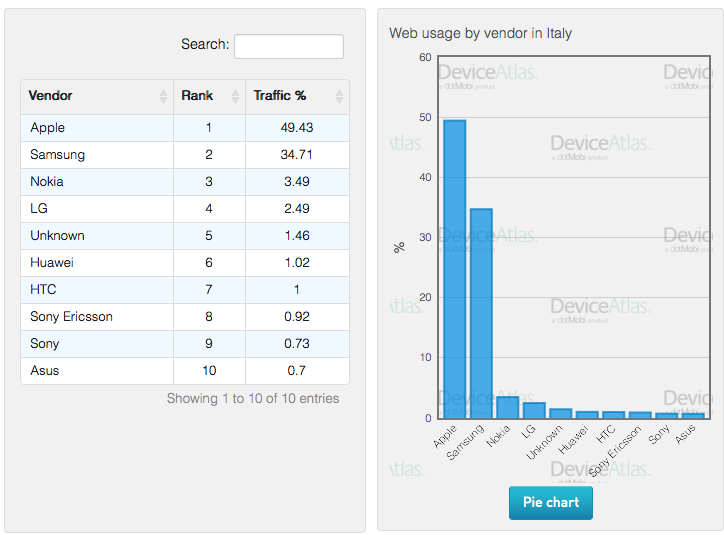This screenshot has width=724, height=535.
Task: Click the Rank column header
Action: click(210, 96)
